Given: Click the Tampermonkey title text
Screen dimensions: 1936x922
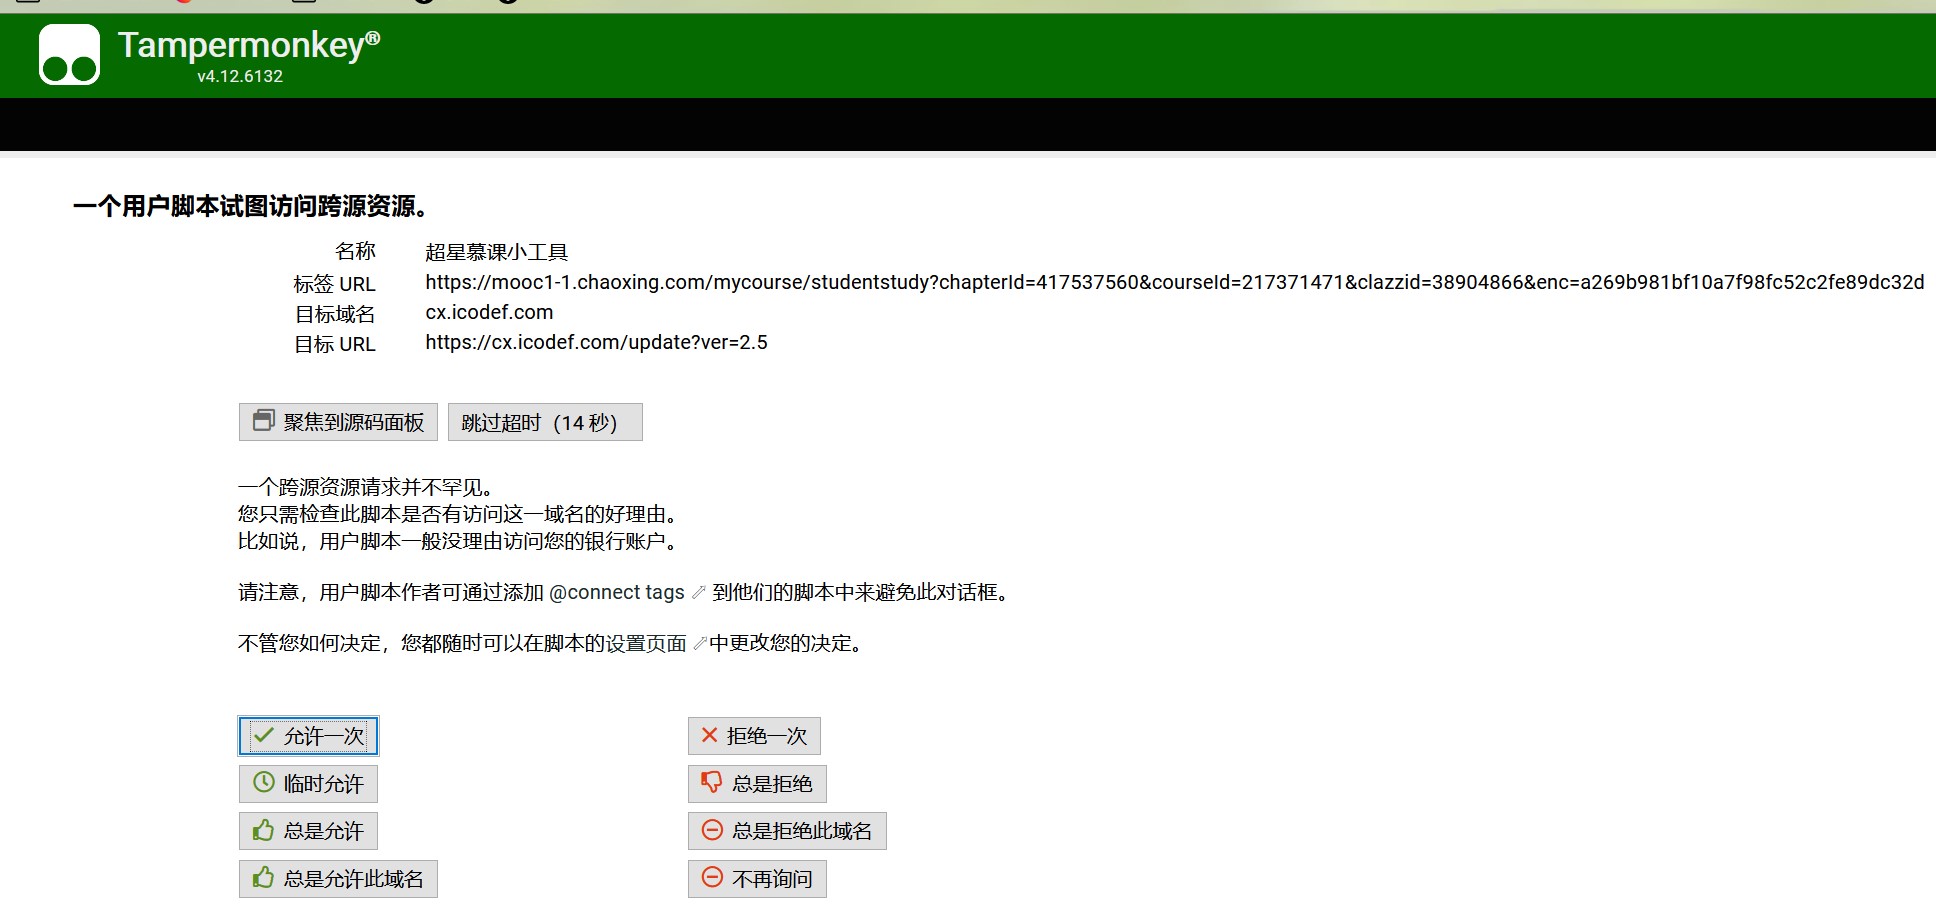Looking at the screenshot, I should pos(249,45).
